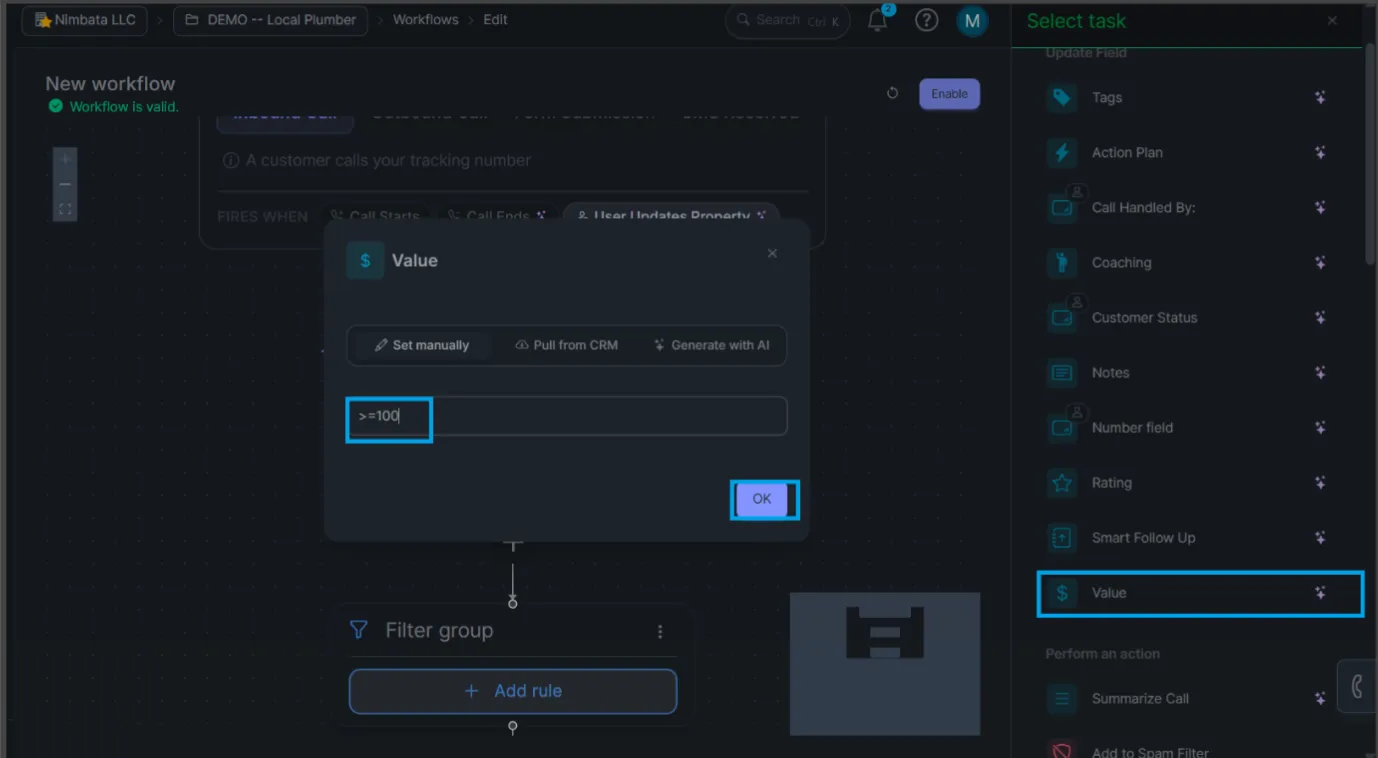Viewport: 1378px width, 758px height.
Task: Click the Value input field containing >=100
Action: pyautogui.click(x=567, y=416)
